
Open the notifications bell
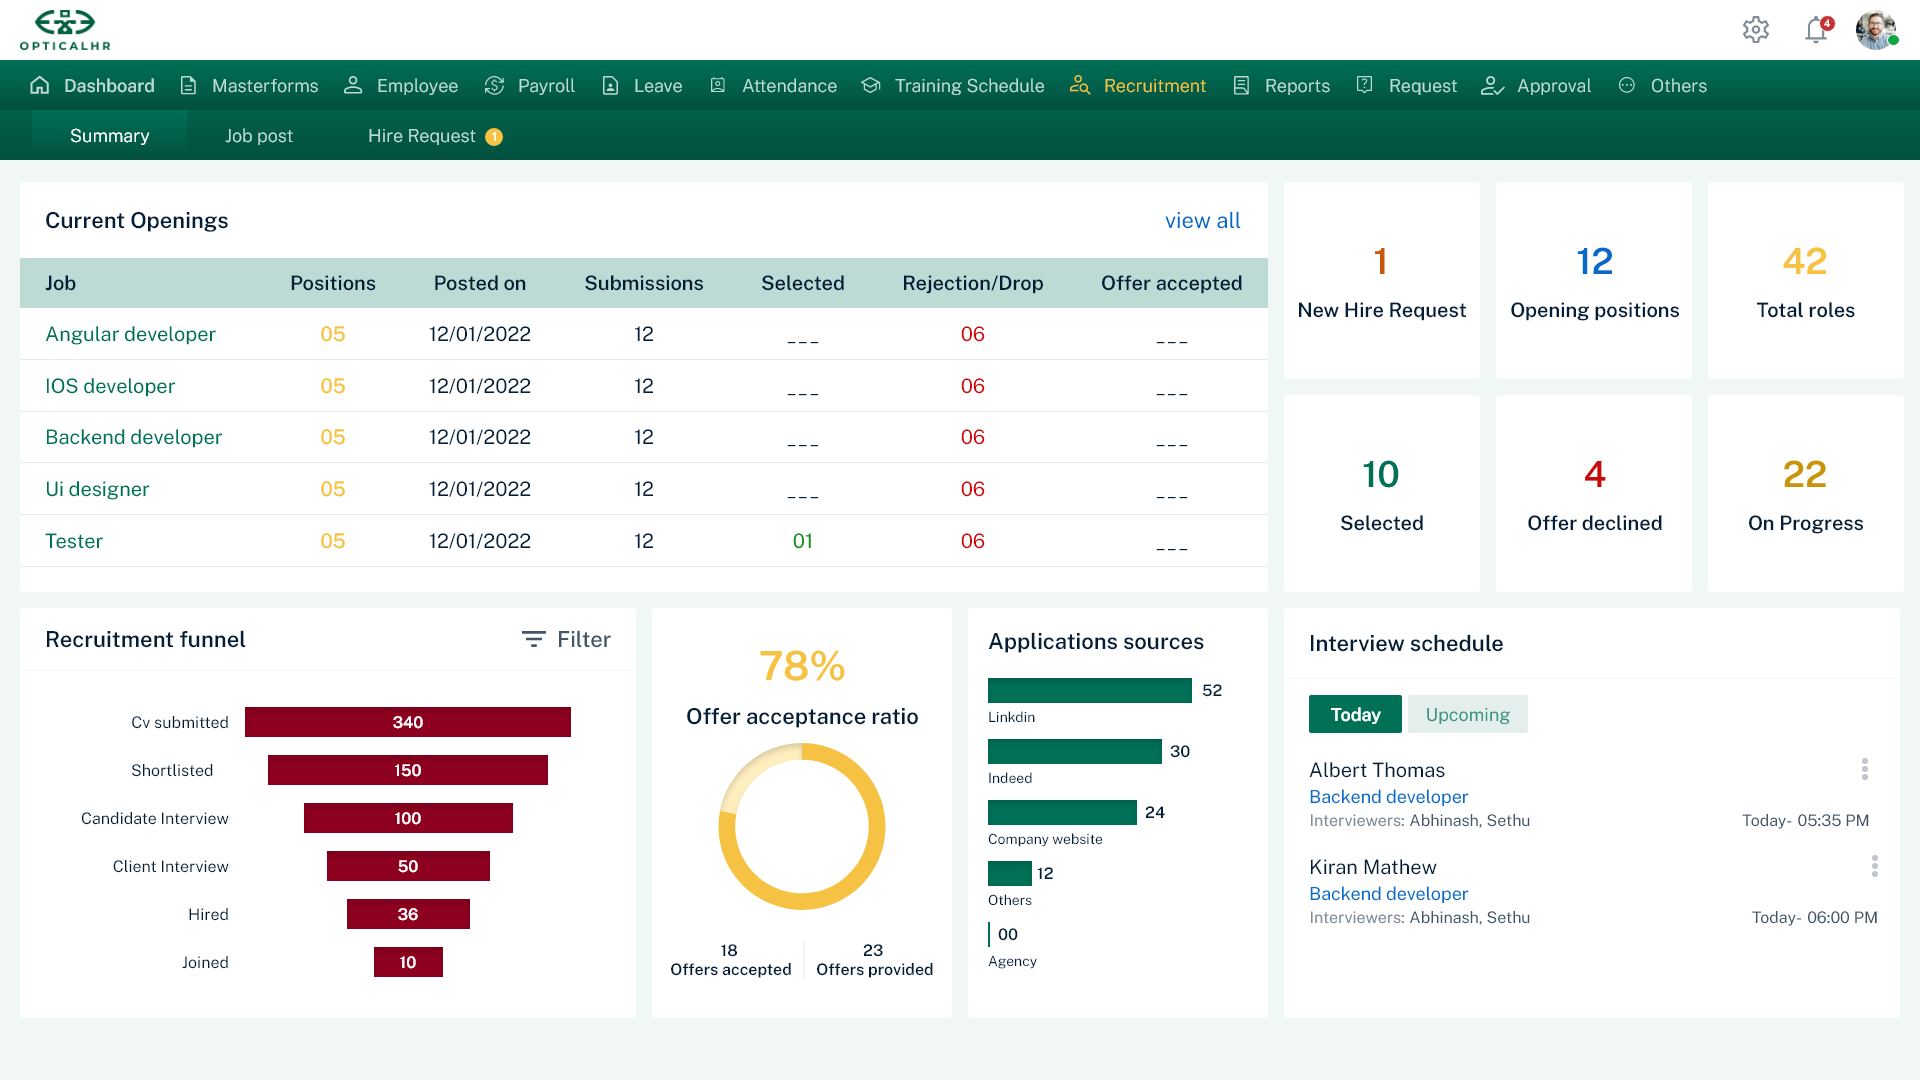(1816, 30)
